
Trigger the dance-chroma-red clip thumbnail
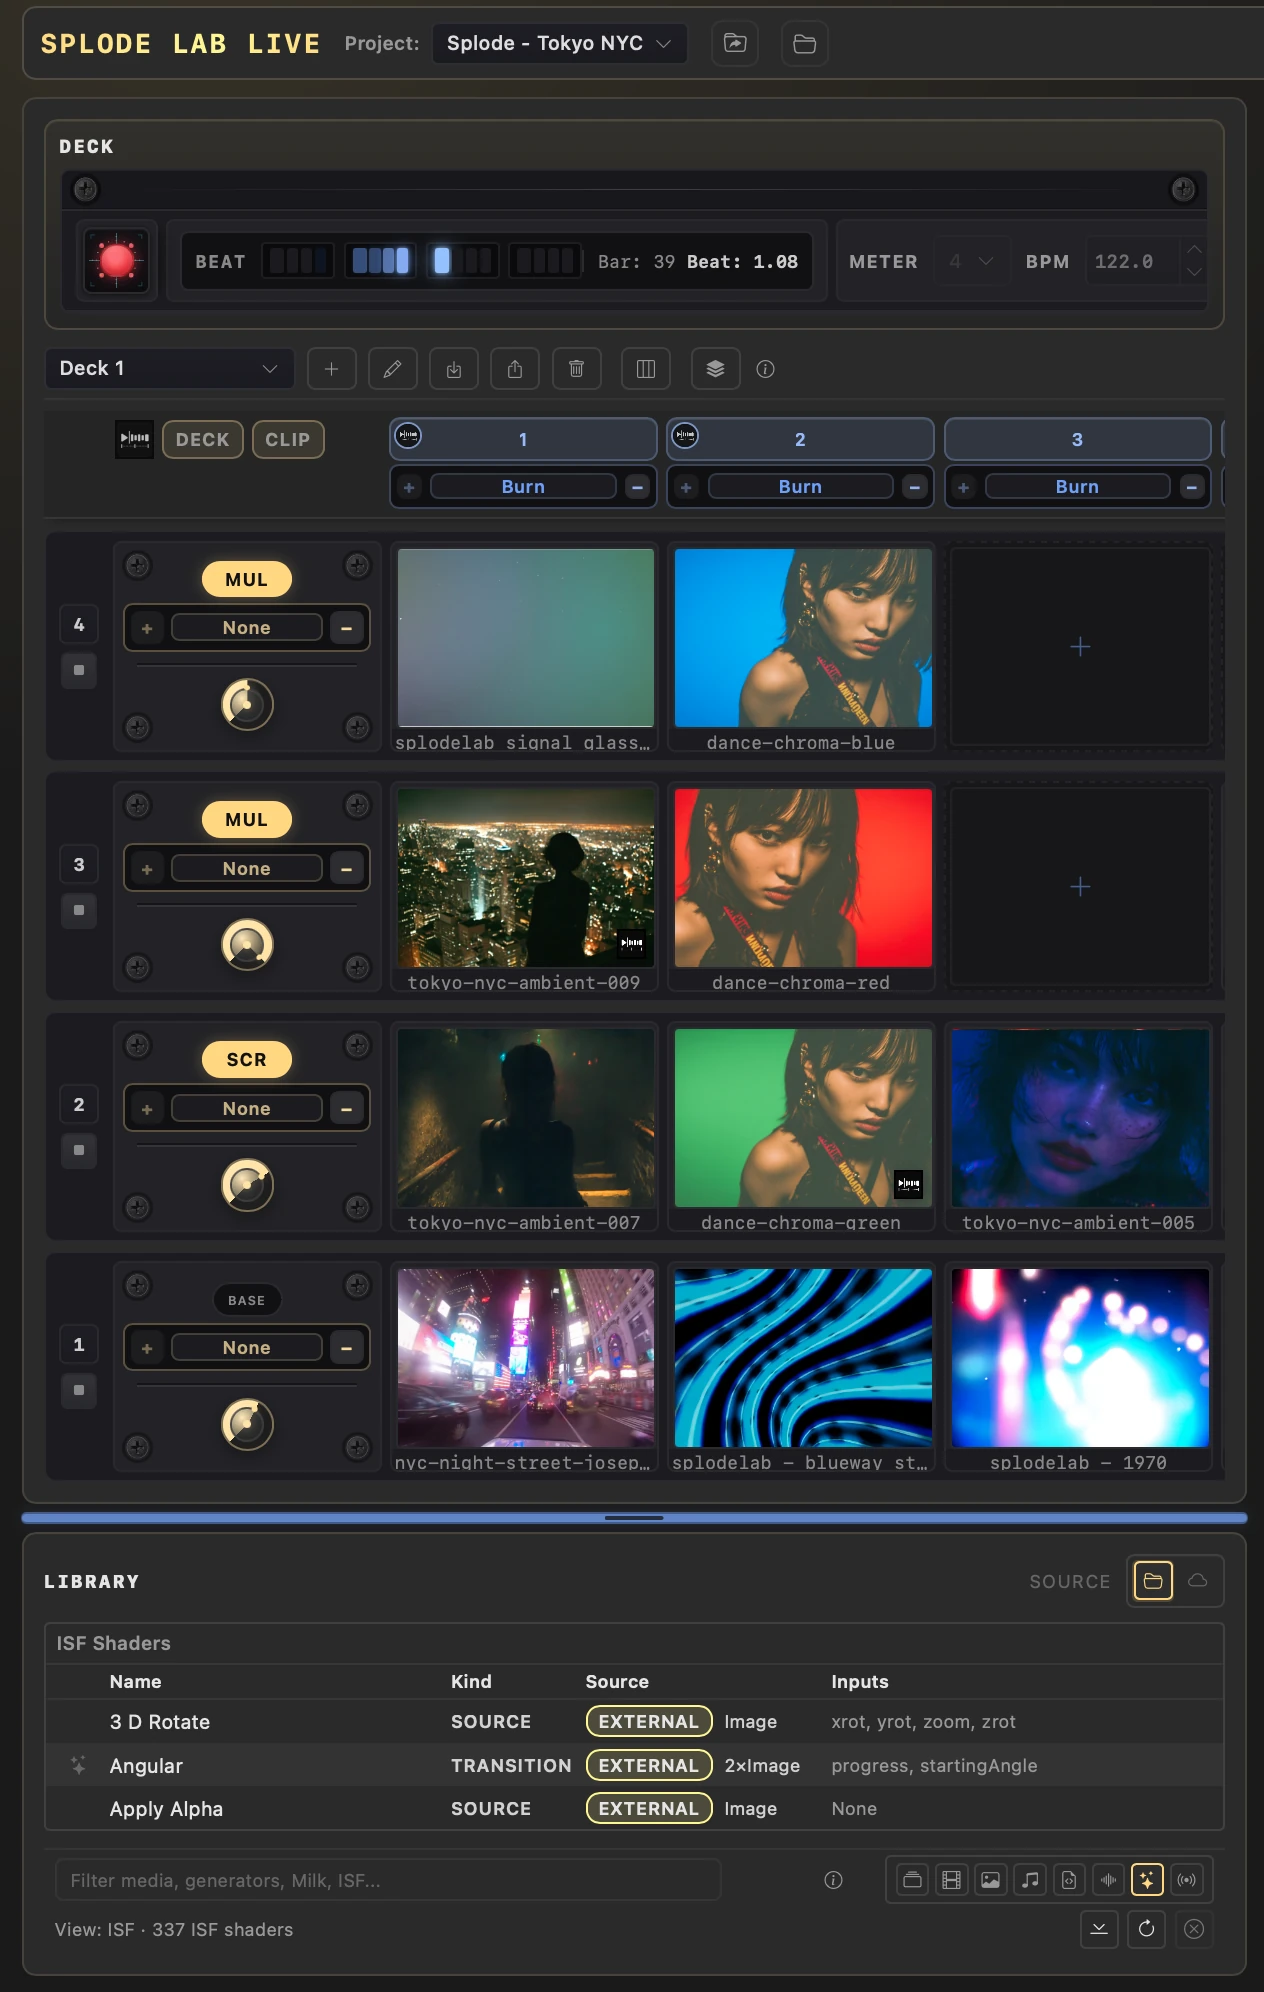pos(803,878)
